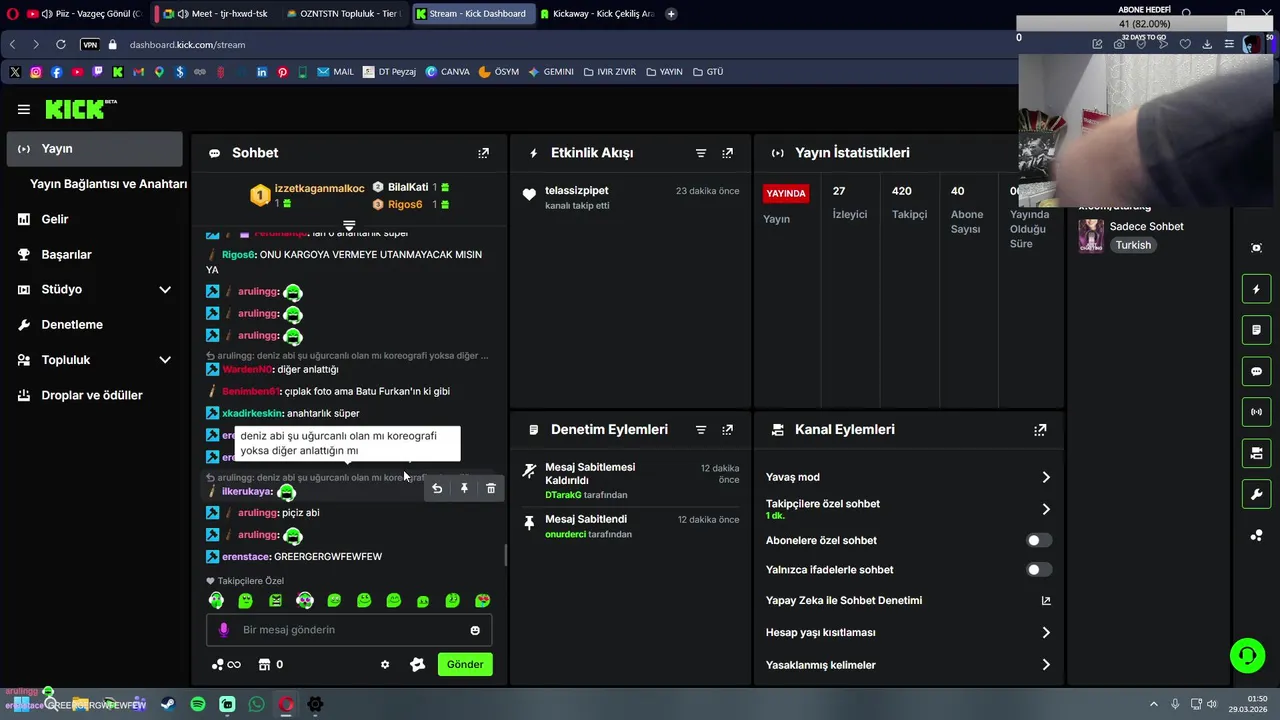The image size is (1280, 720).
Task: Click the Abone Hedefi progress bar
Action: pos(1144,24)
